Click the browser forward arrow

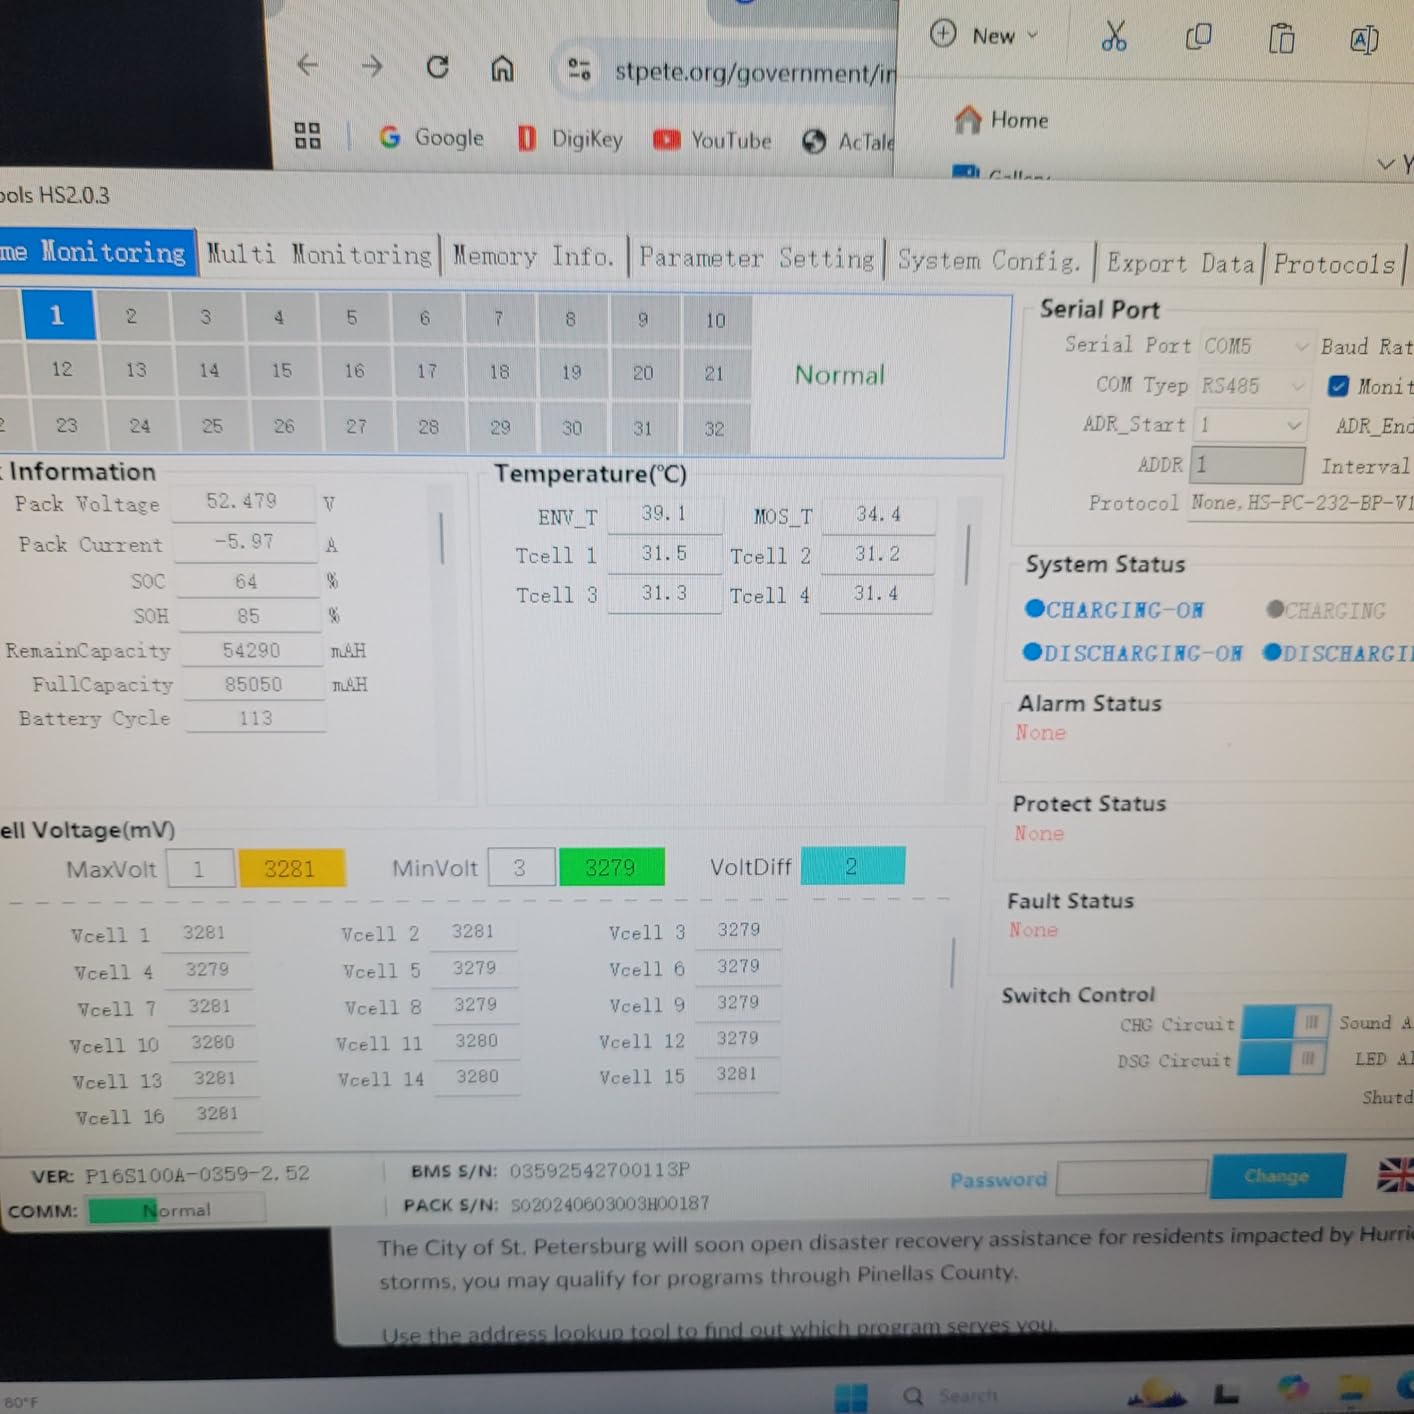(x=372, y=66)
